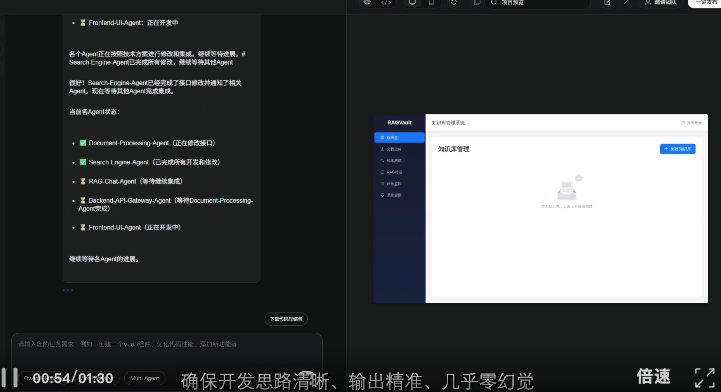Open the third RAGVault sidebar item below upload
The height and width of the screenshot is (392, 721).
pyautogui.click(x=399, y=160)
